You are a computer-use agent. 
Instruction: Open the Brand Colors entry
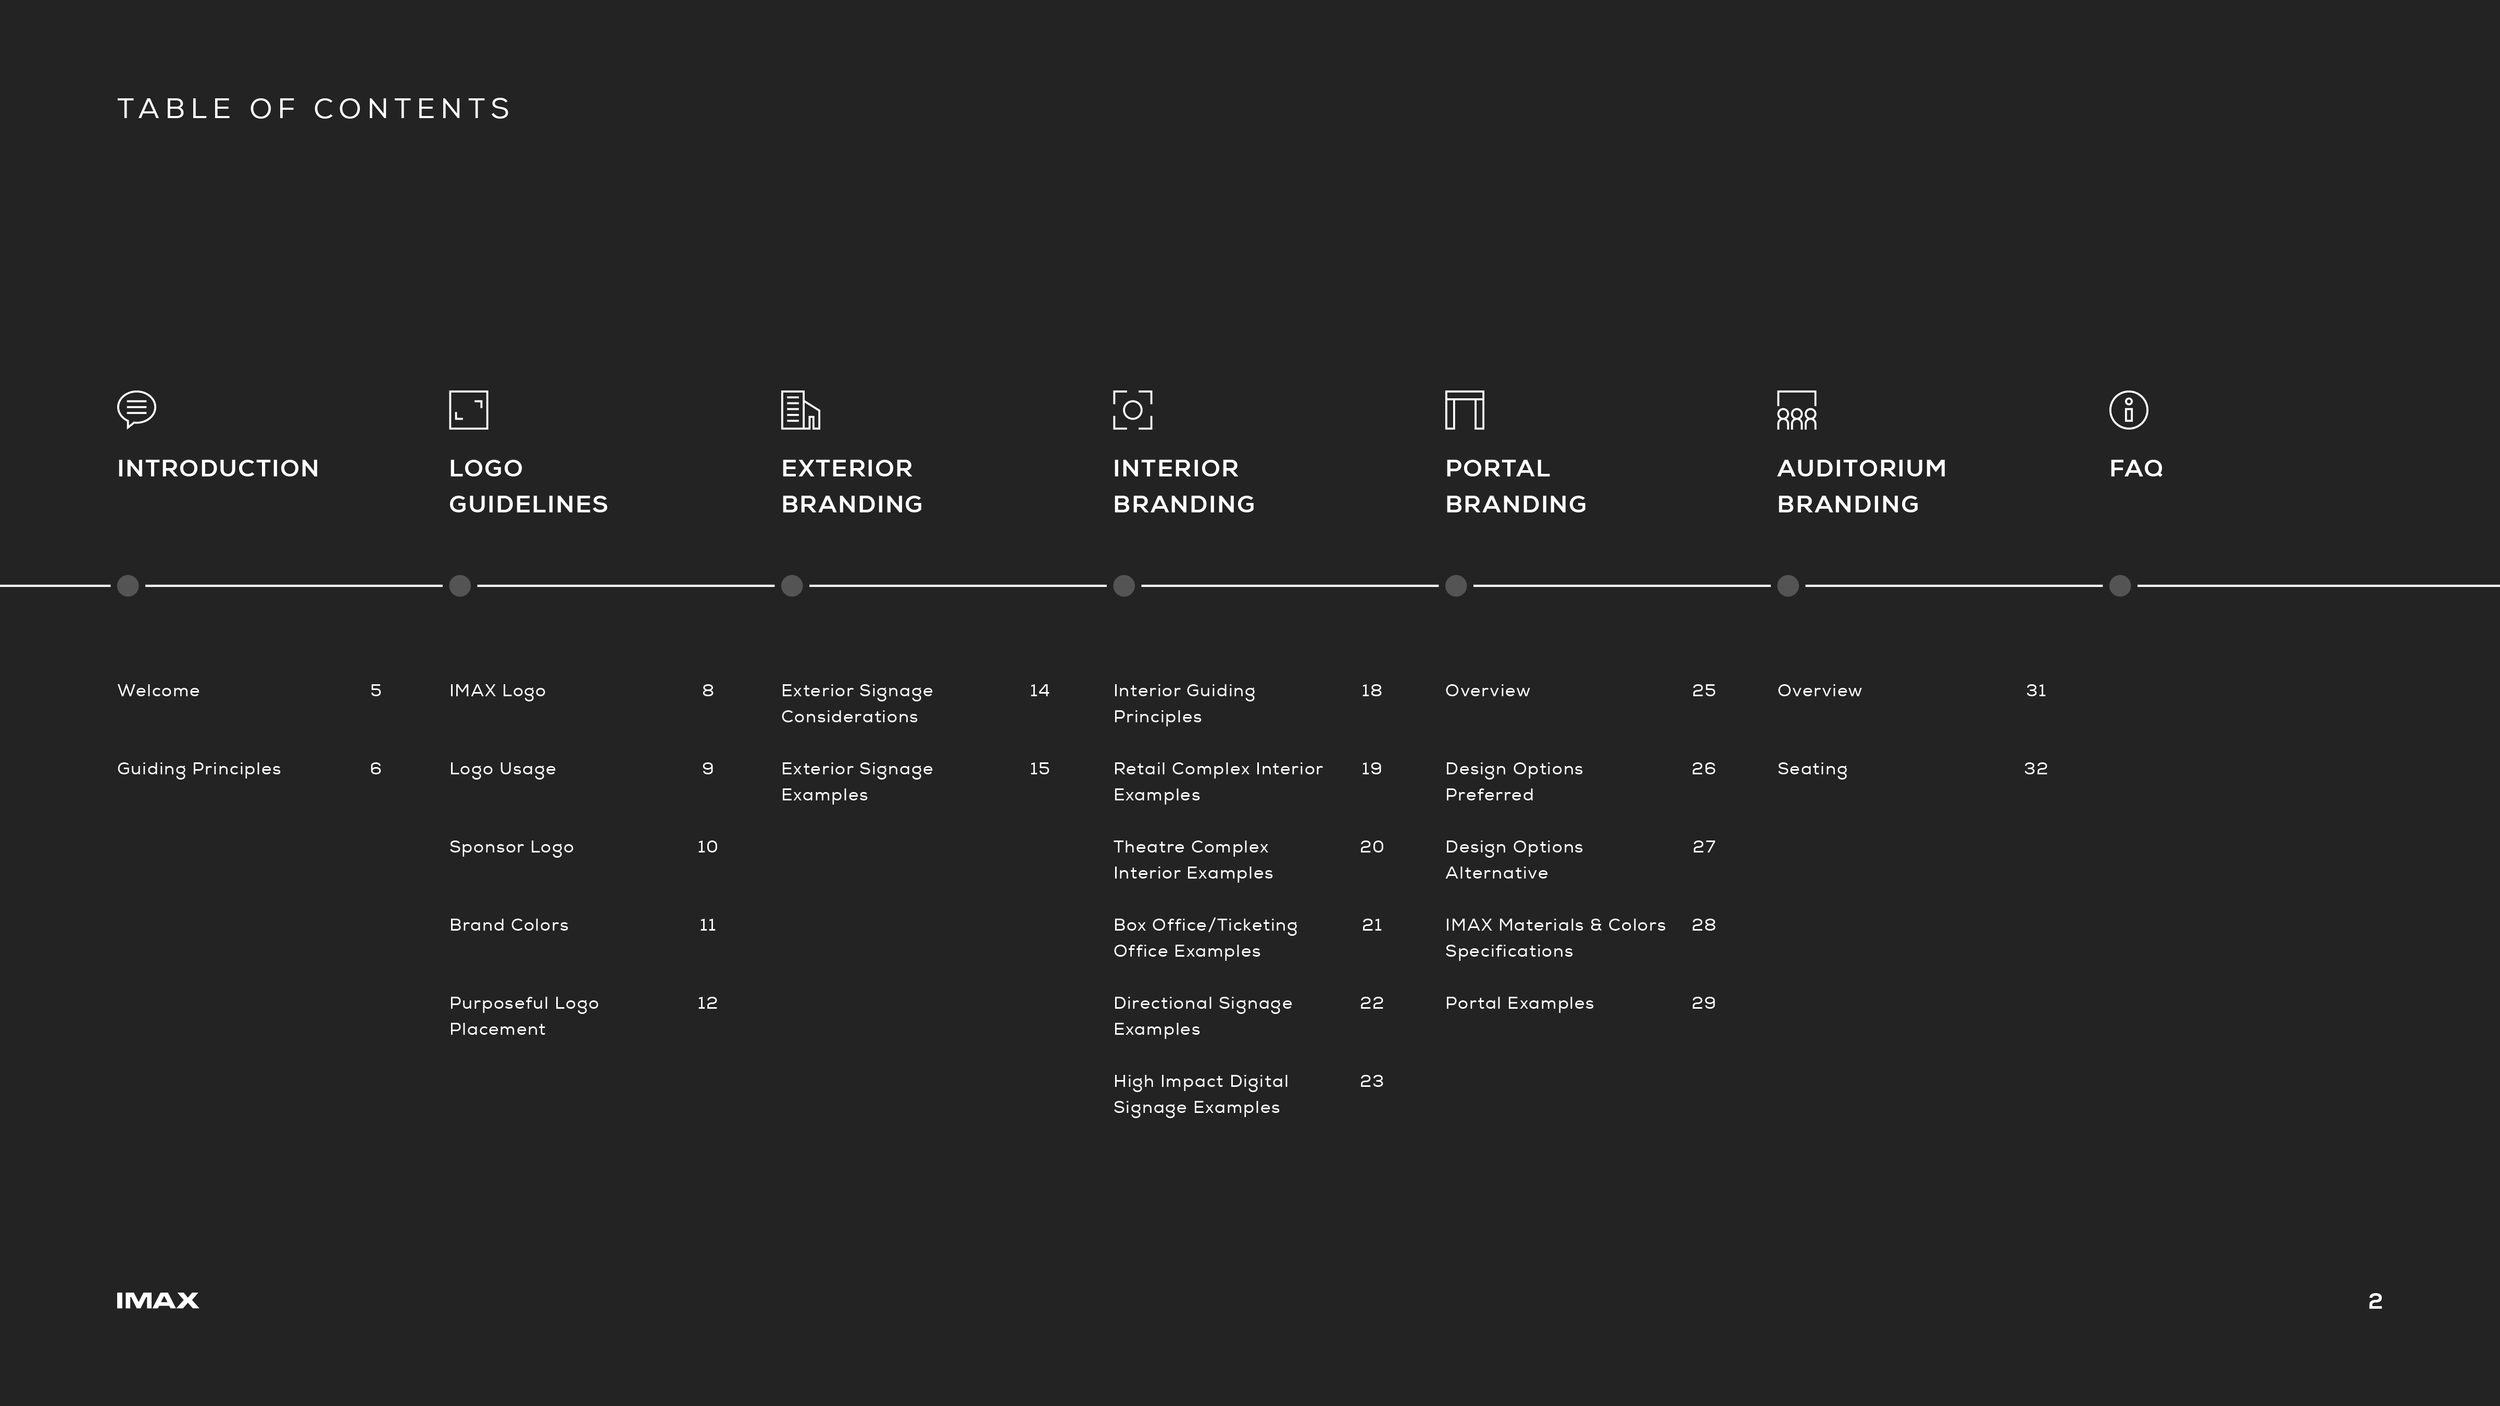click(508, 925)
